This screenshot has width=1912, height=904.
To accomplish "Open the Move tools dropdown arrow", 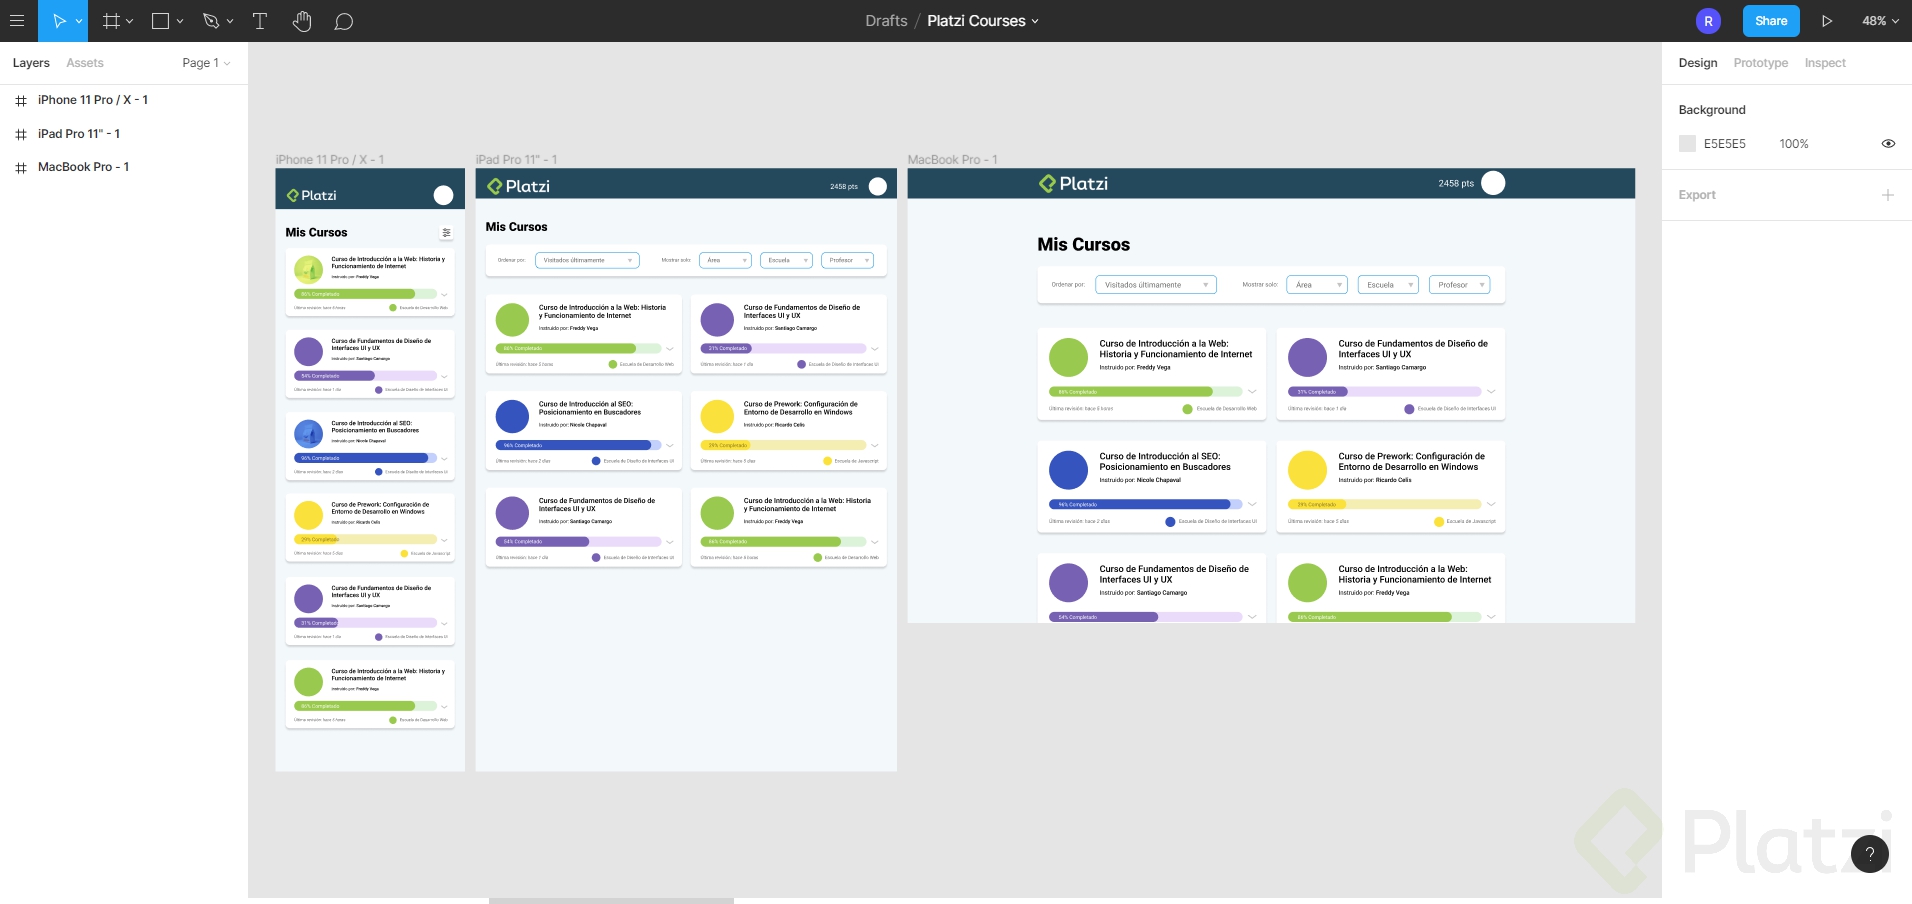I will [x=79, y=21].
